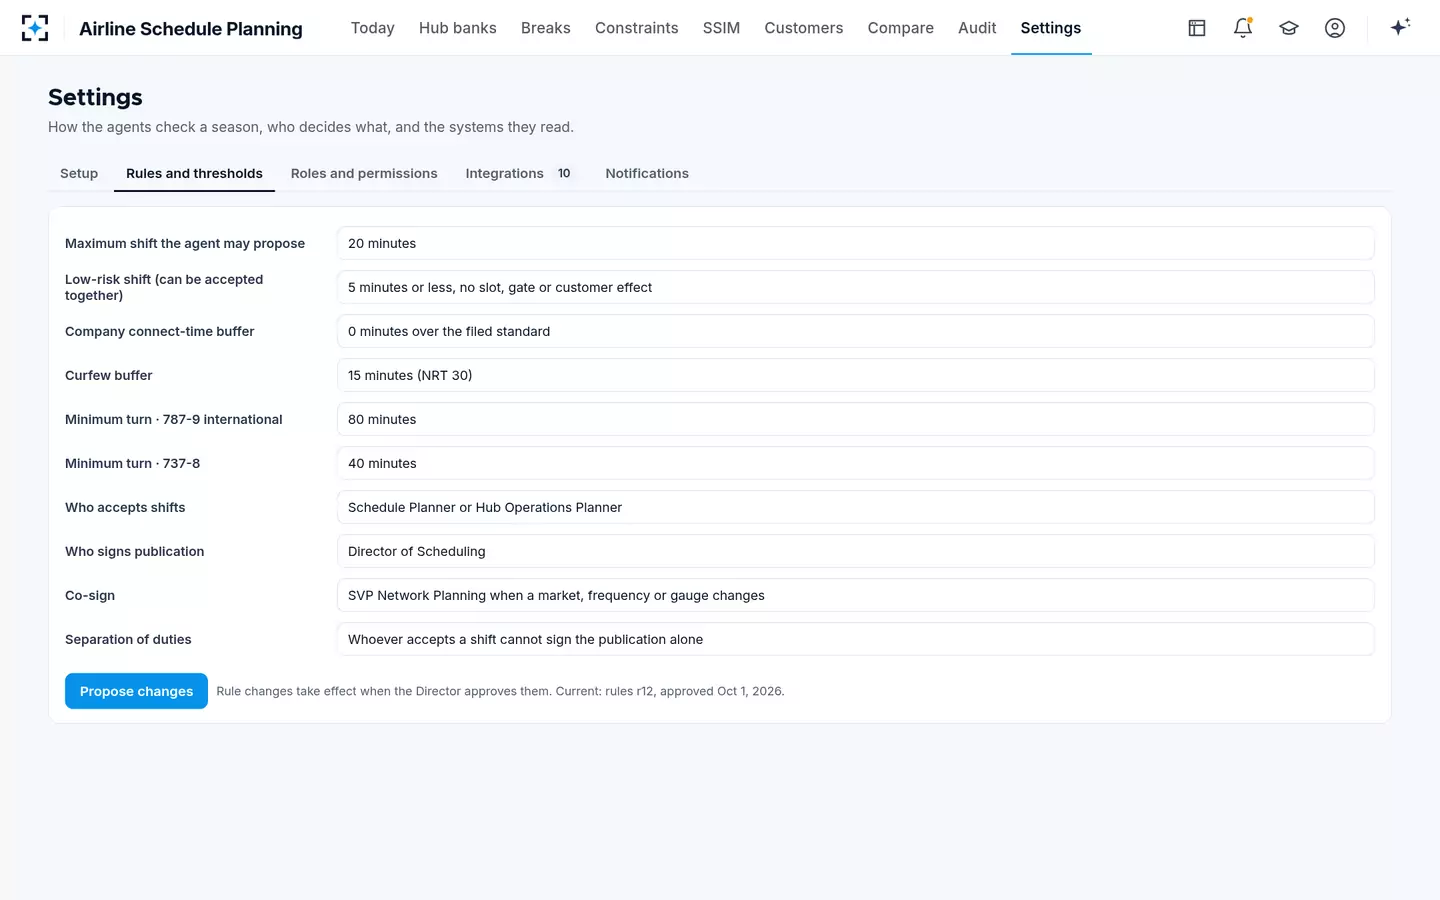
Task: Click the Integrations count badge showing 10
Action: coord(564,173)
